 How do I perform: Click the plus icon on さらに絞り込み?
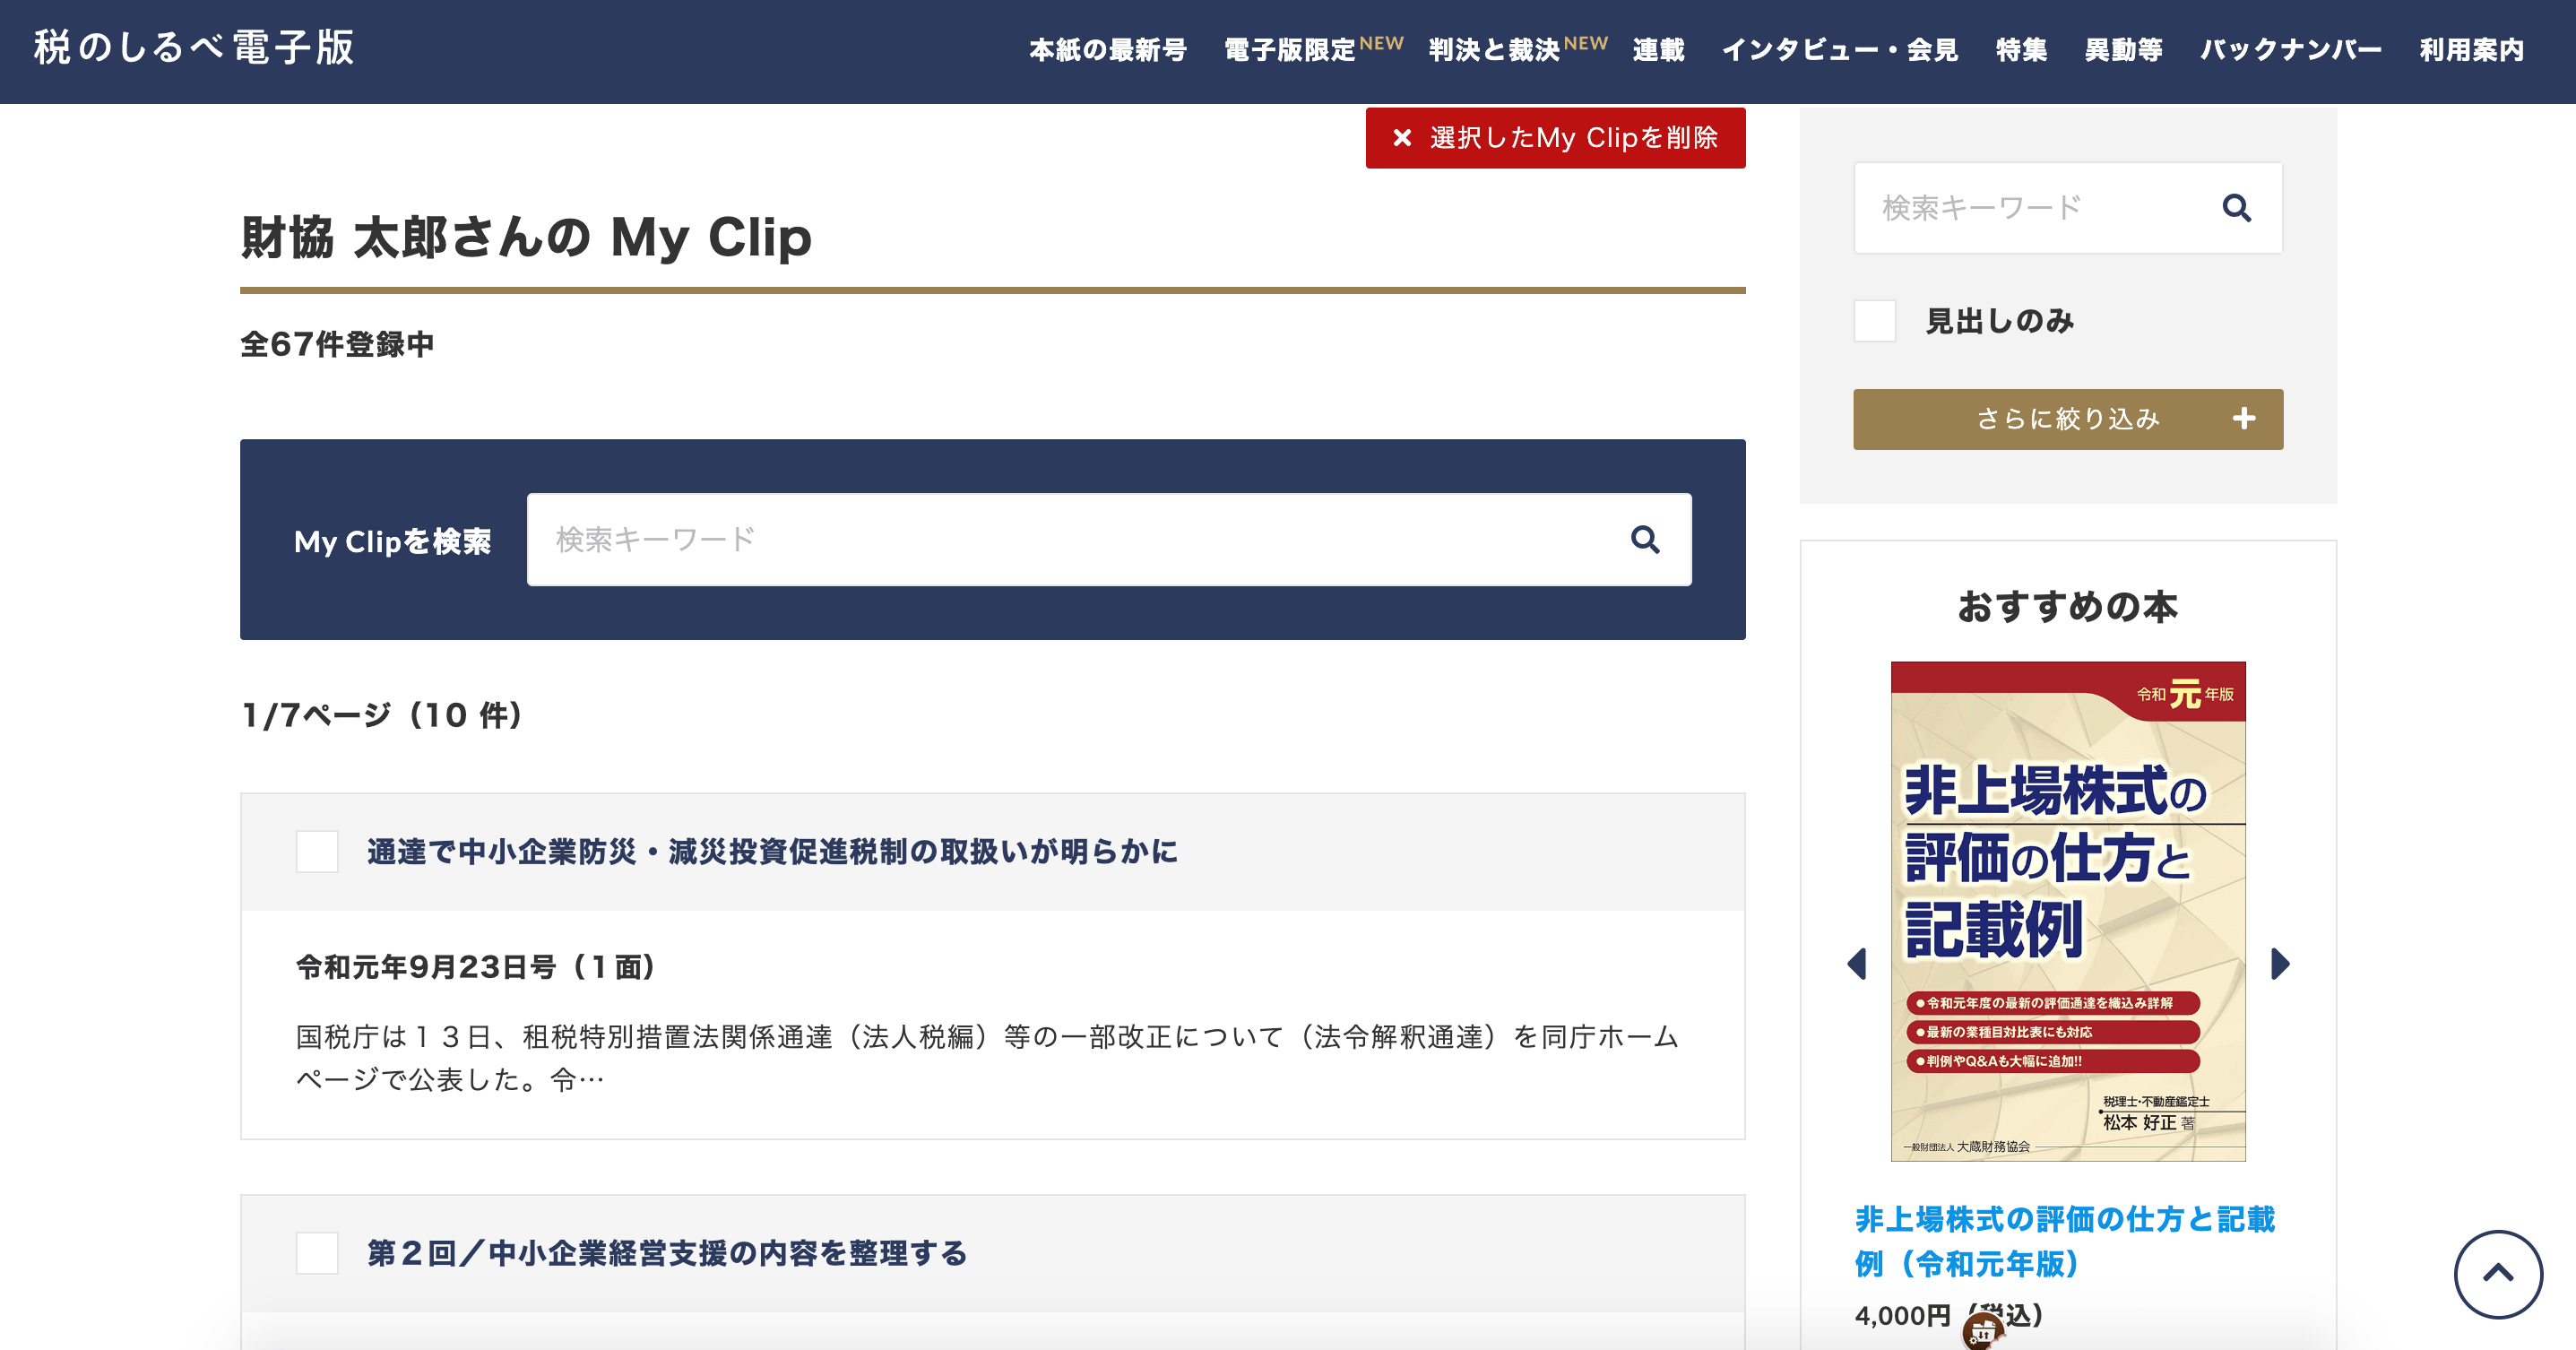click(x=2244, y=419)
